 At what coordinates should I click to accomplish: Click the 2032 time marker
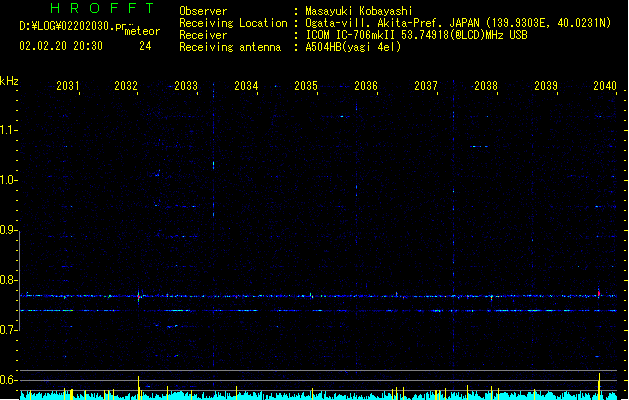point(126,86)
